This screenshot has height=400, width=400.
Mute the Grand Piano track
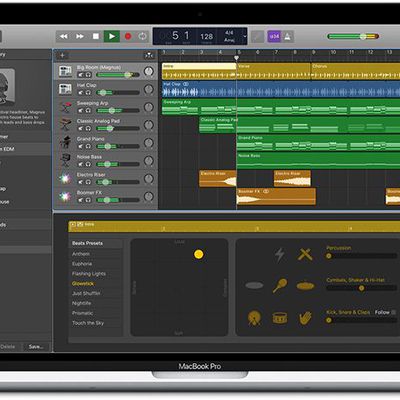click(81, 146)
